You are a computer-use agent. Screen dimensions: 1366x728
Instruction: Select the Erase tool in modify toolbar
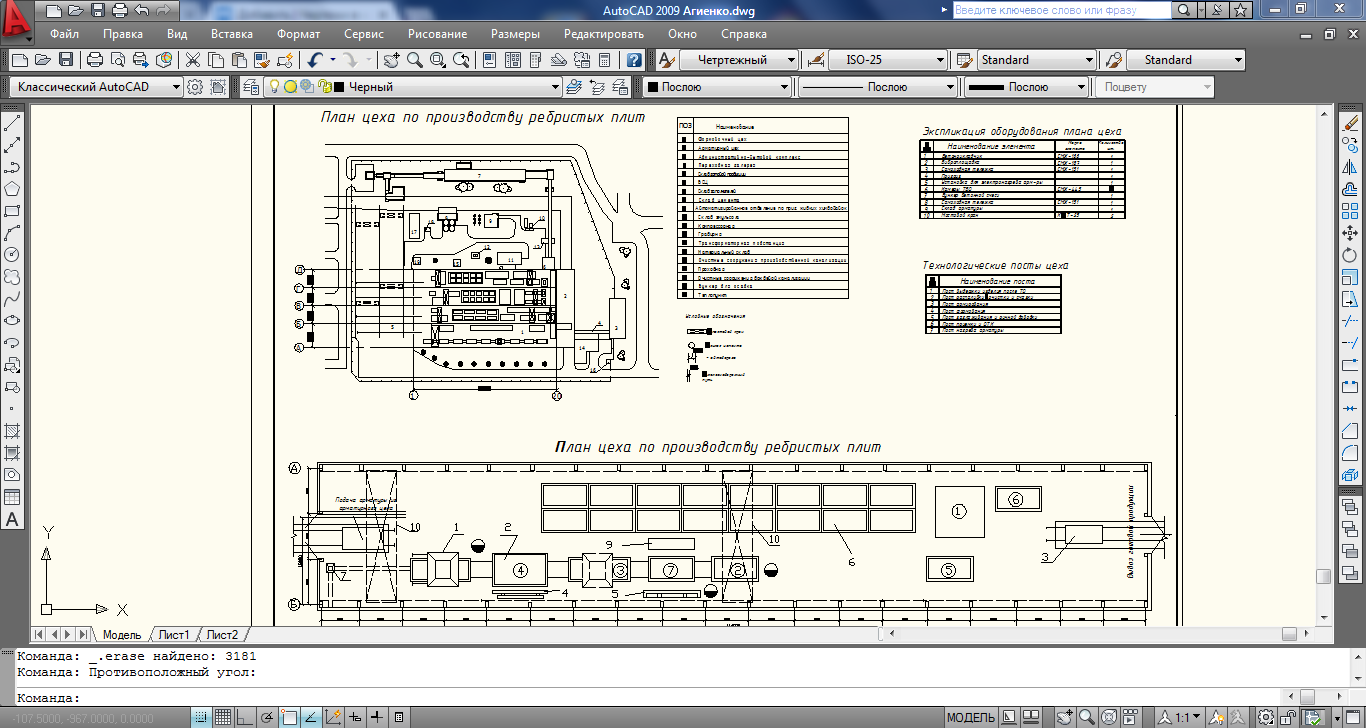(x=1349, y=125)
